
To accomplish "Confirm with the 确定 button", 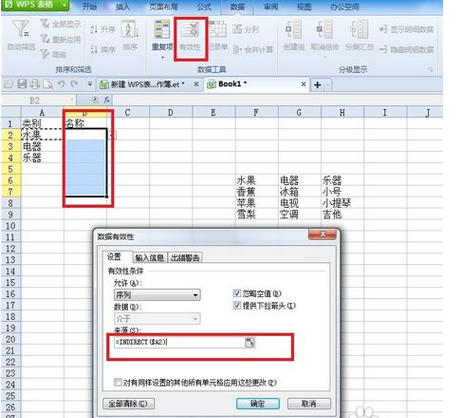I will click(x=258, y=404).
